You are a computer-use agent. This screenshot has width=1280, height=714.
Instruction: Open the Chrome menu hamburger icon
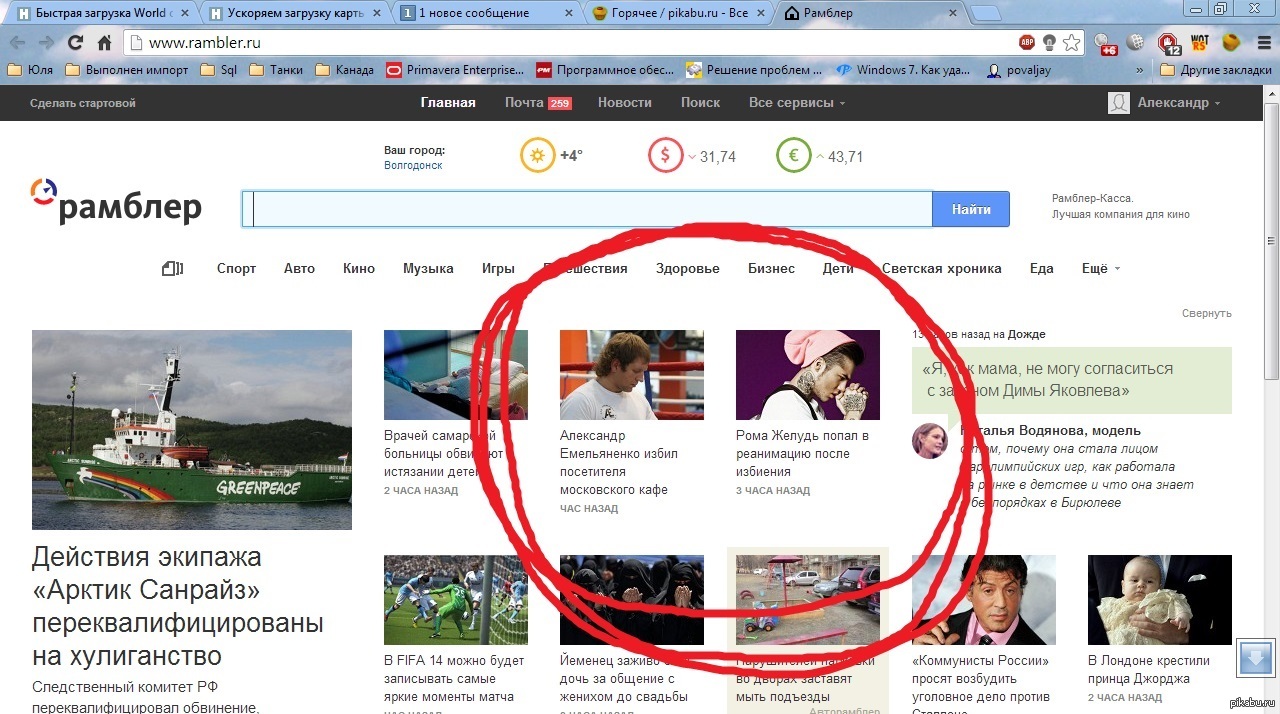1264,43
